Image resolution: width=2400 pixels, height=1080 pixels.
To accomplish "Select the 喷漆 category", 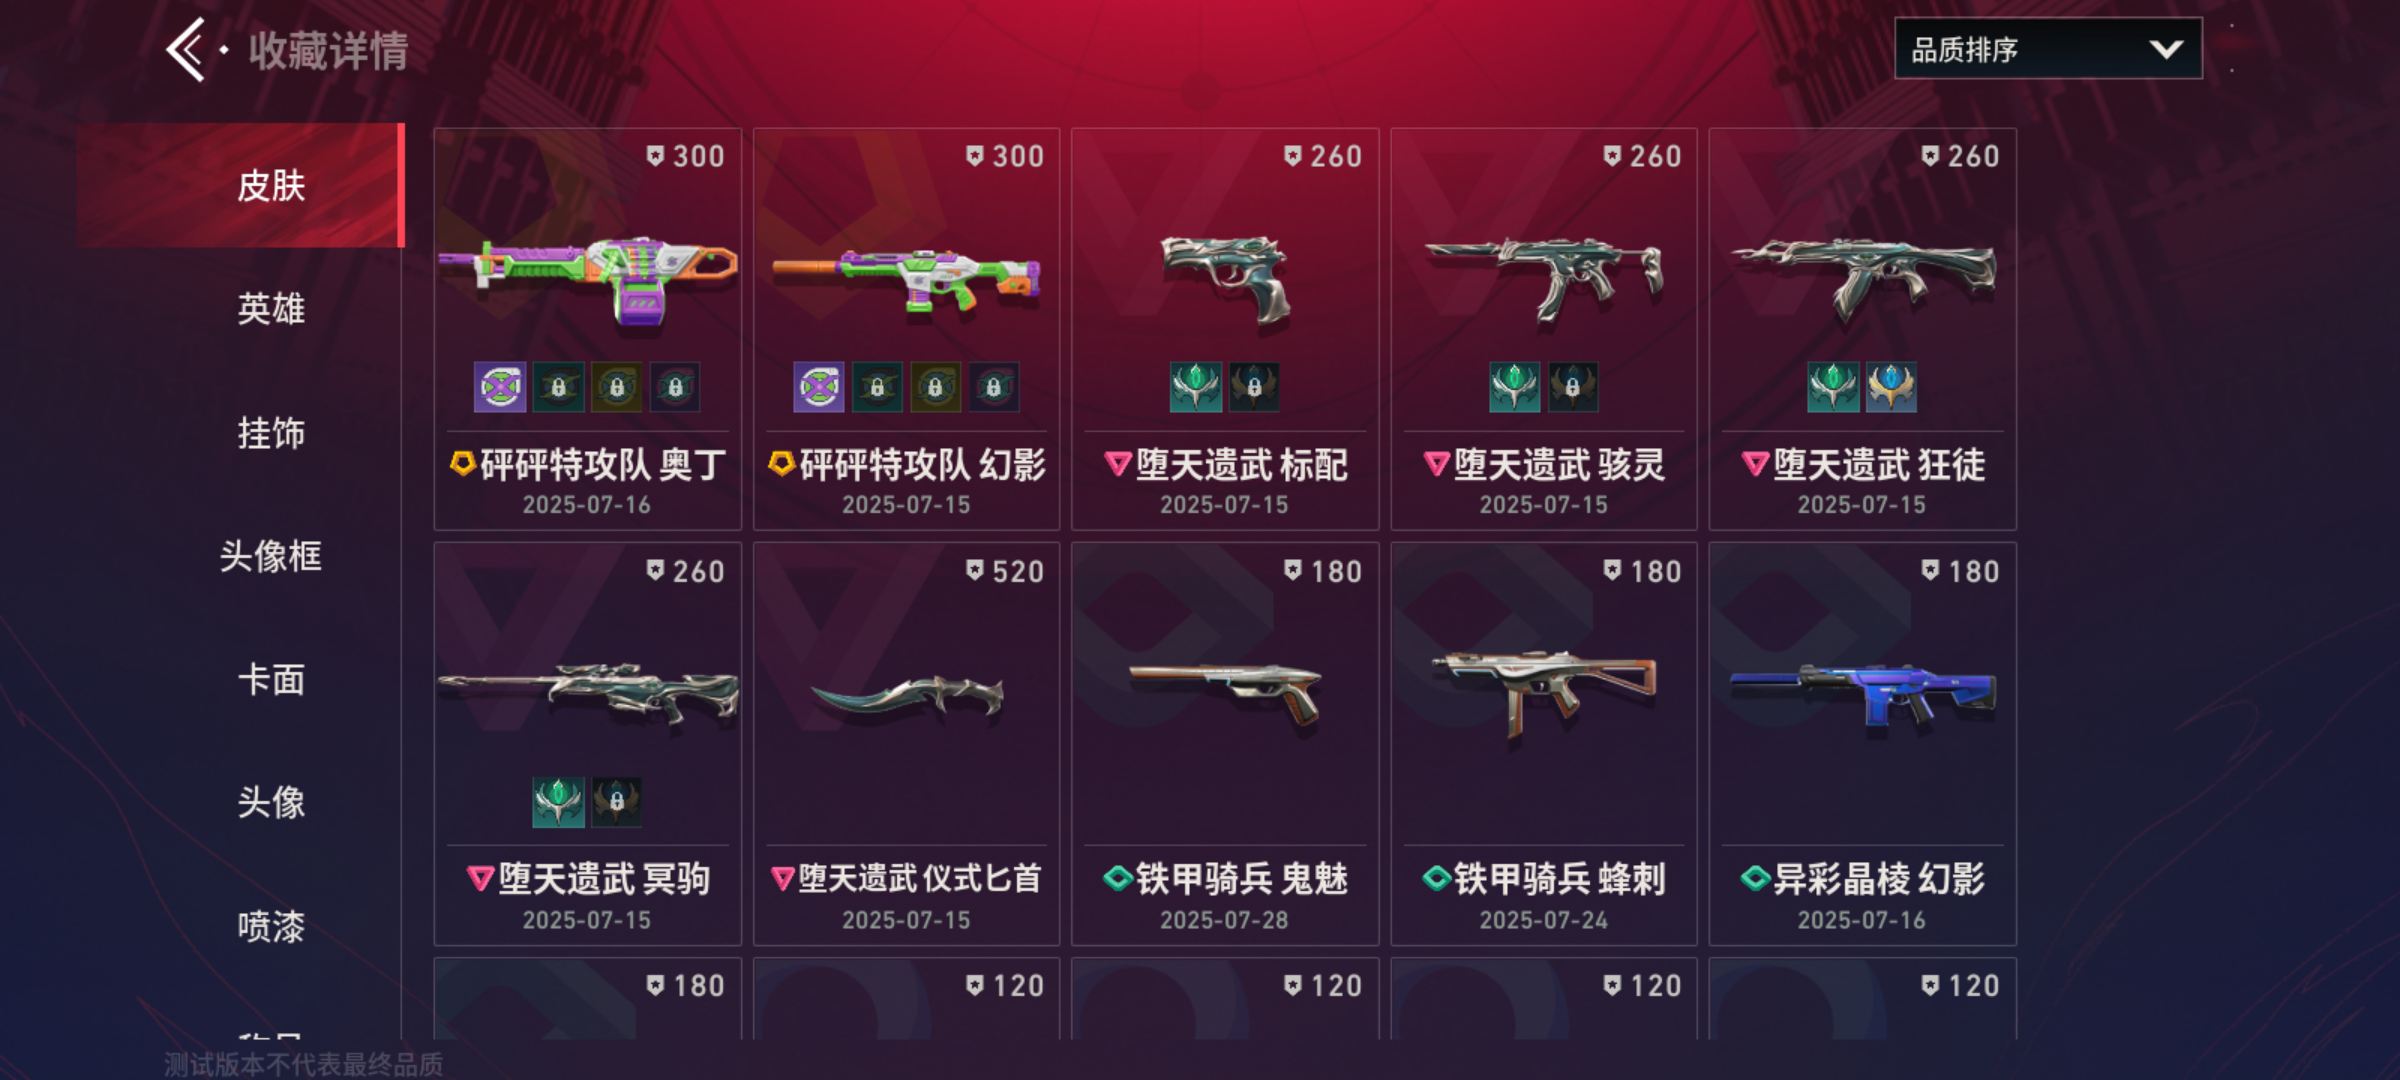I will click(271, 927).
